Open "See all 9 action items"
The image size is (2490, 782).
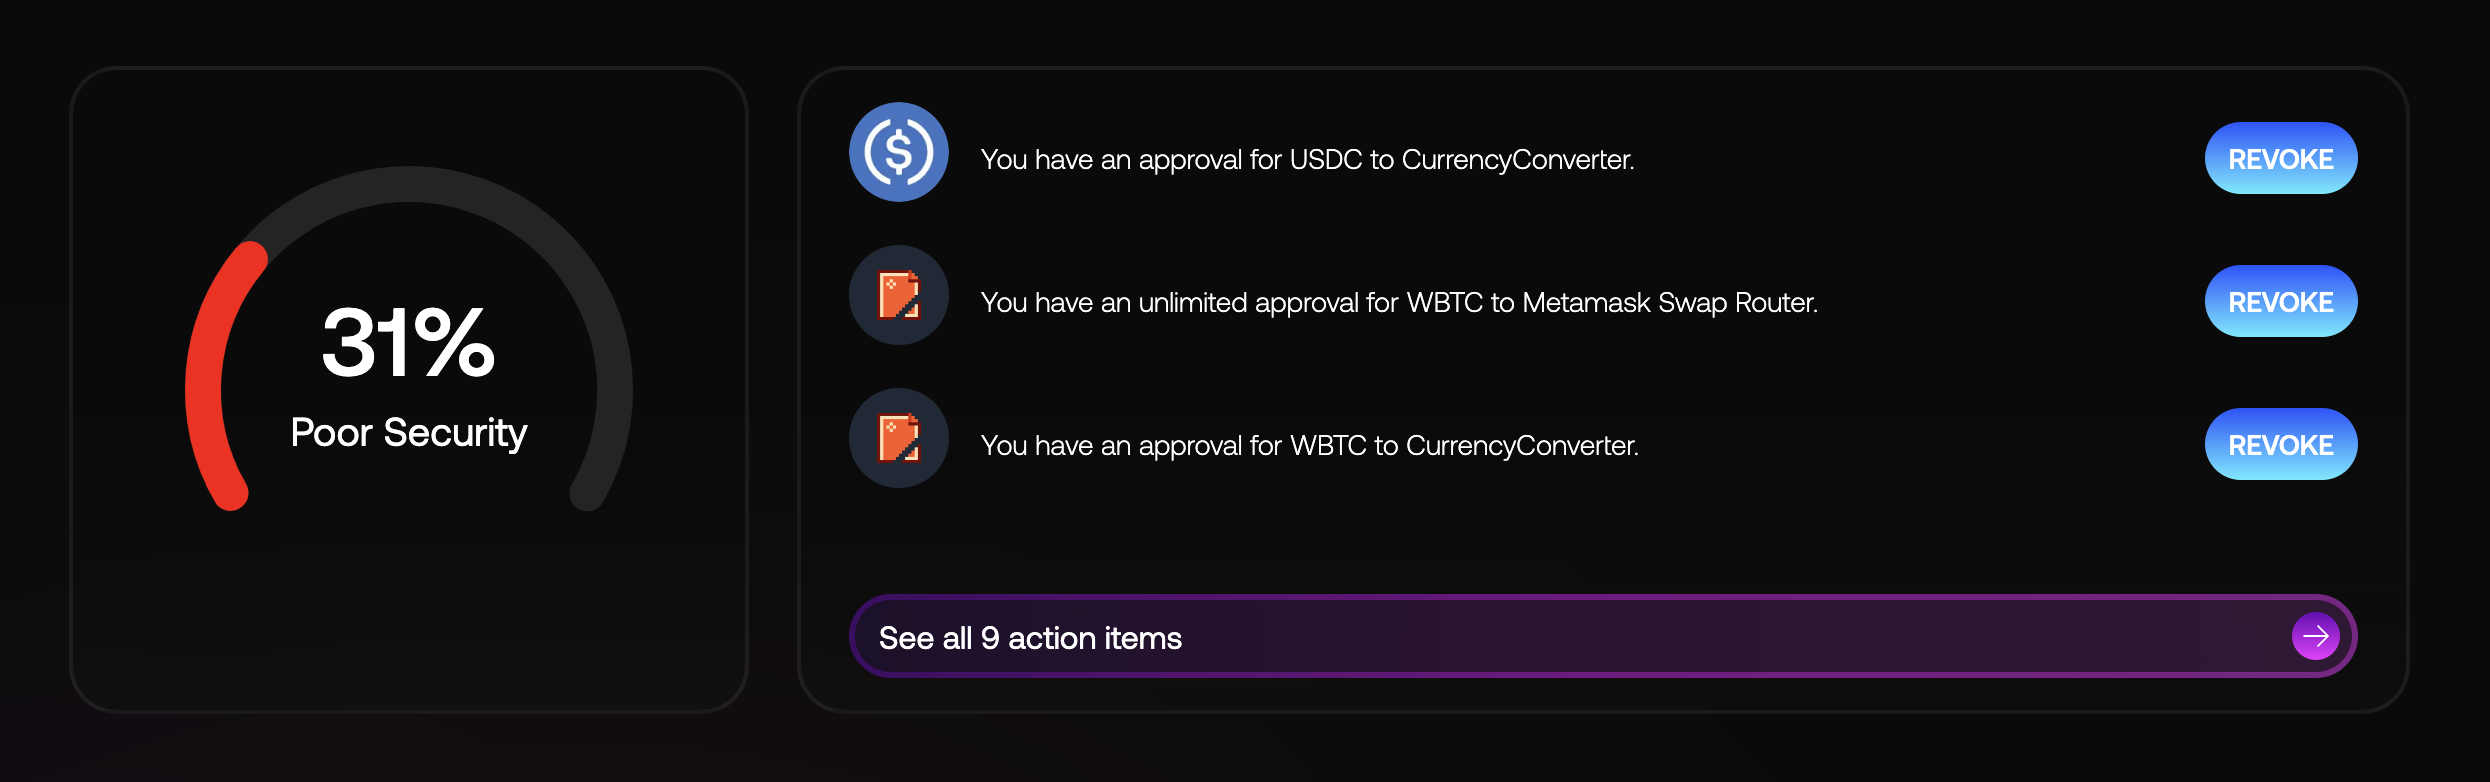(x=1030, y=638)
